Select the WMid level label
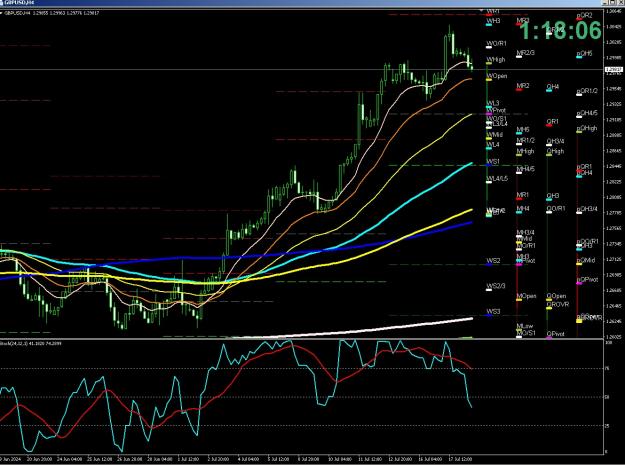625x465 pixels. tap(495, 135)
